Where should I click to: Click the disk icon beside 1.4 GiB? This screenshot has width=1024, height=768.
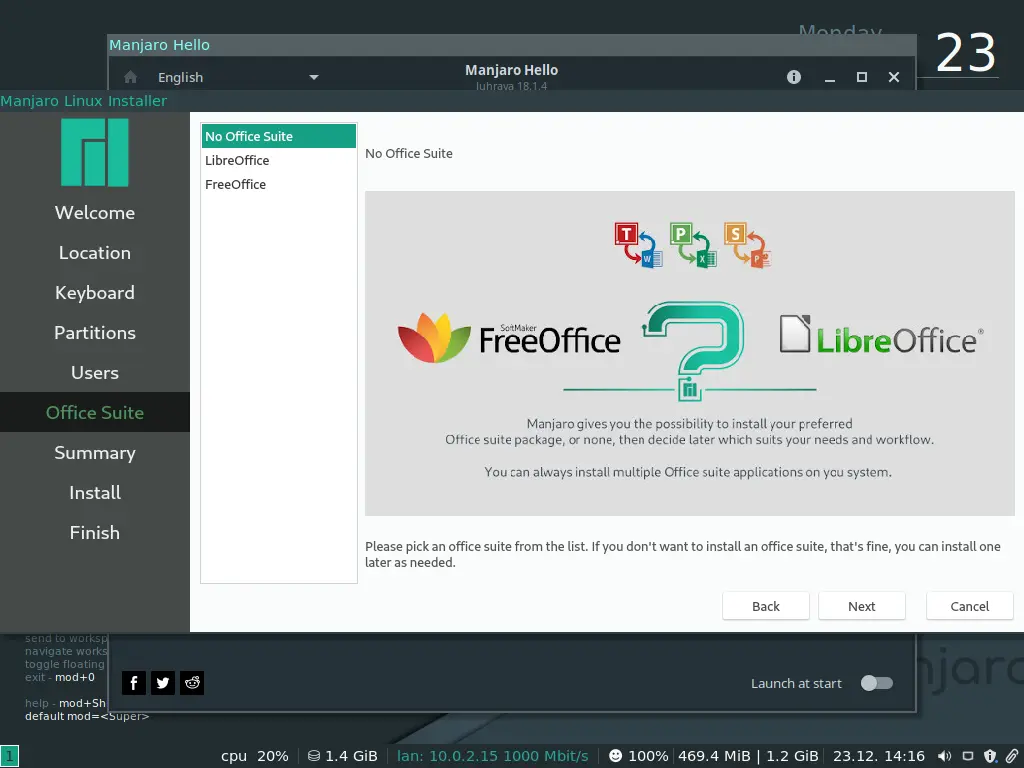pyautogui.click(x=314, y=756)
